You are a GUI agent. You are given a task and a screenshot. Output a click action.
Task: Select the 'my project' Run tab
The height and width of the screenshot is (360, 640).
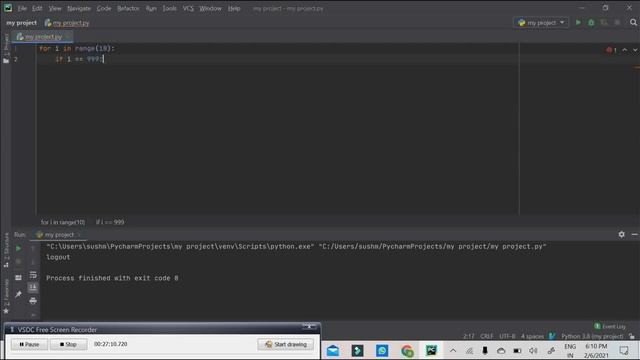coord(58,235)
